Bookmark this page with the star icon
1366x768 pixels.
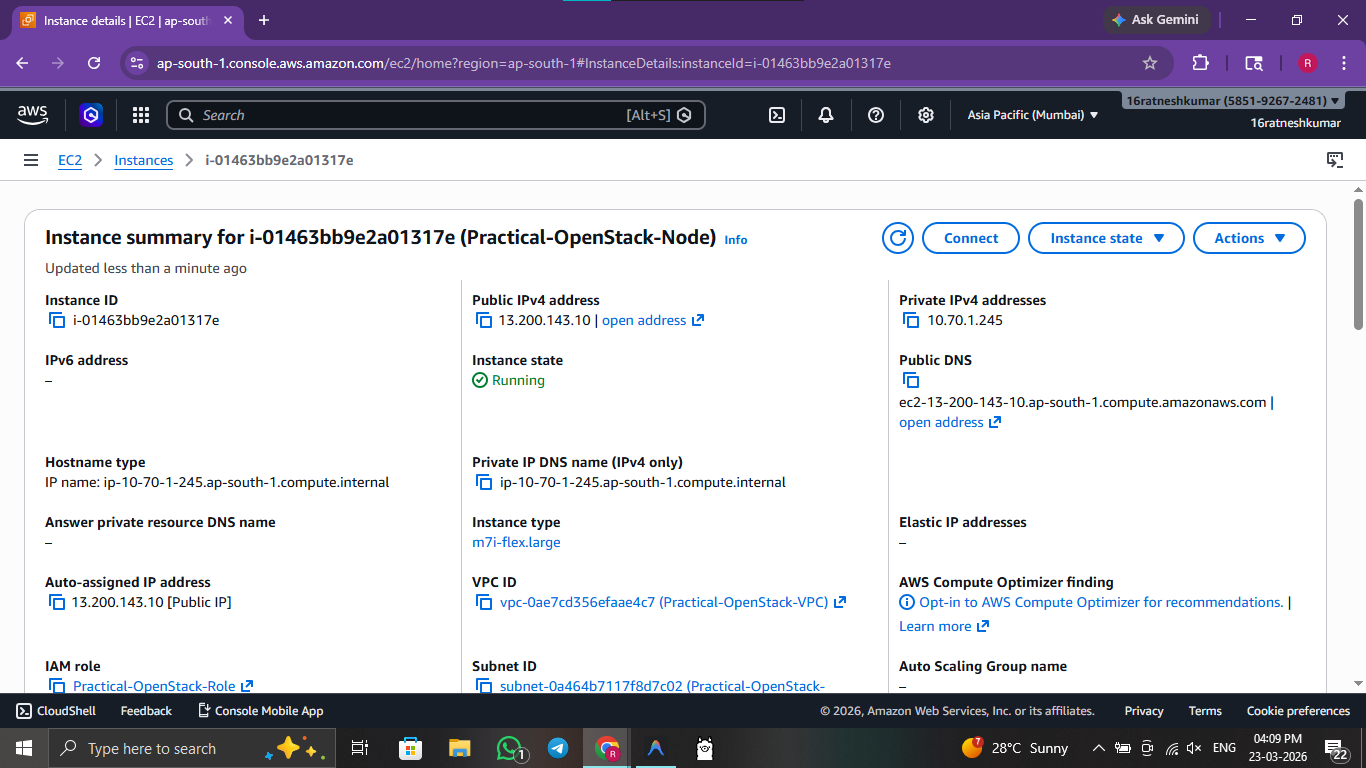(x=1150, y=63)
